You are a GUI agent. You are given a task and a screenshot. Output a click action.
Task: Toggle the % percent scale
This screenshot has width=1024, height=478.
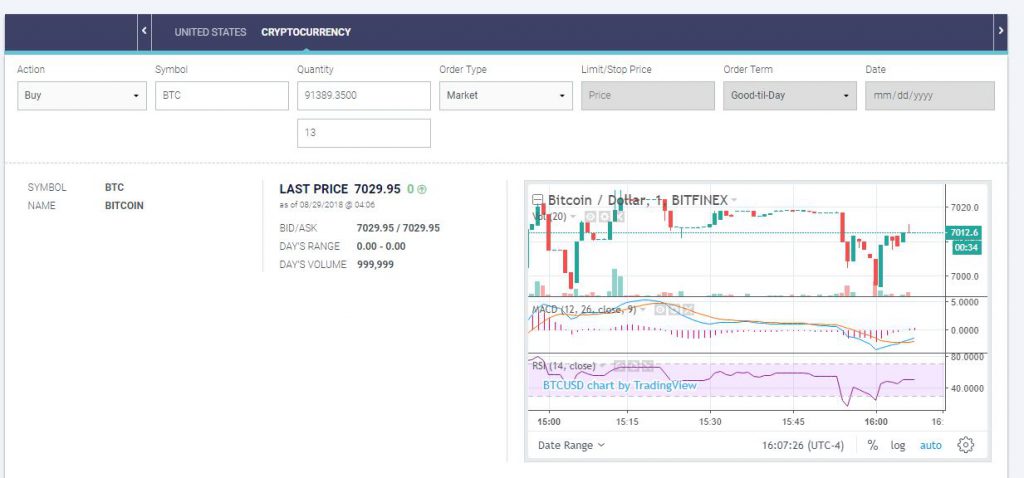click(873, 445)
